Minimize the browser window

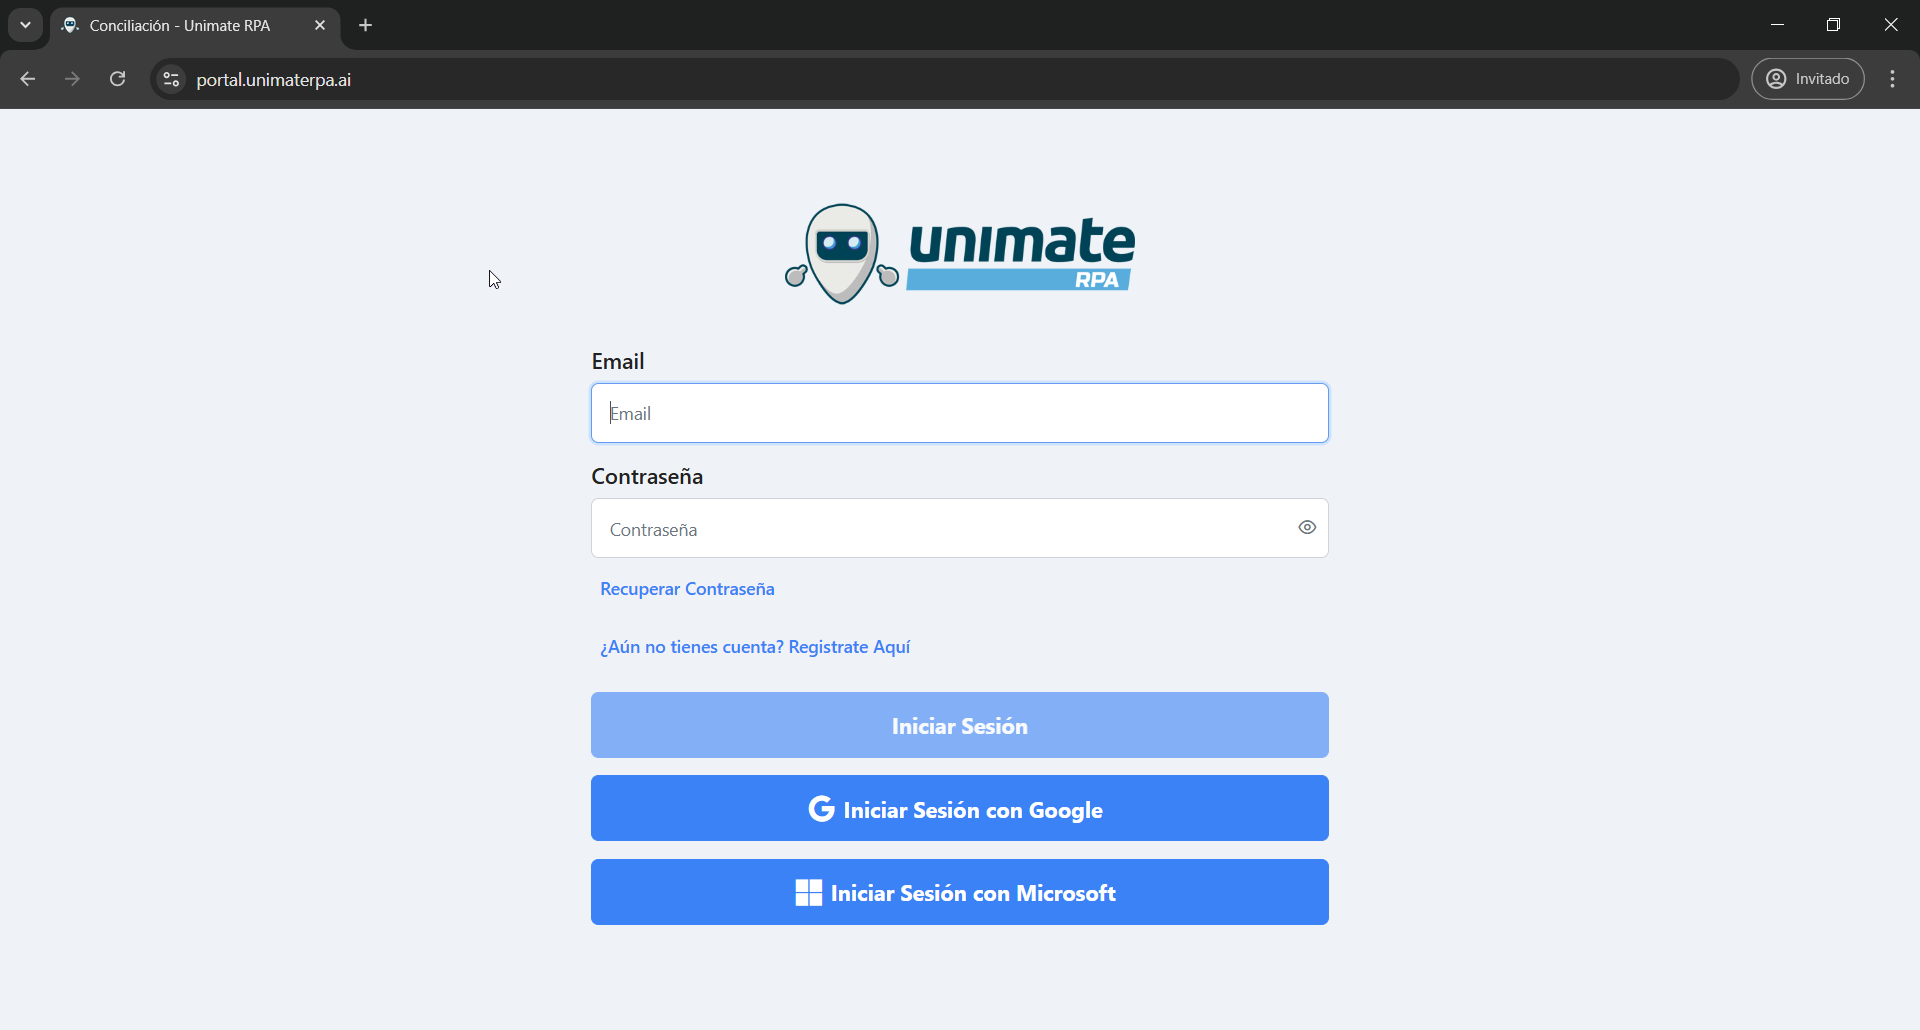point(1777,25)
